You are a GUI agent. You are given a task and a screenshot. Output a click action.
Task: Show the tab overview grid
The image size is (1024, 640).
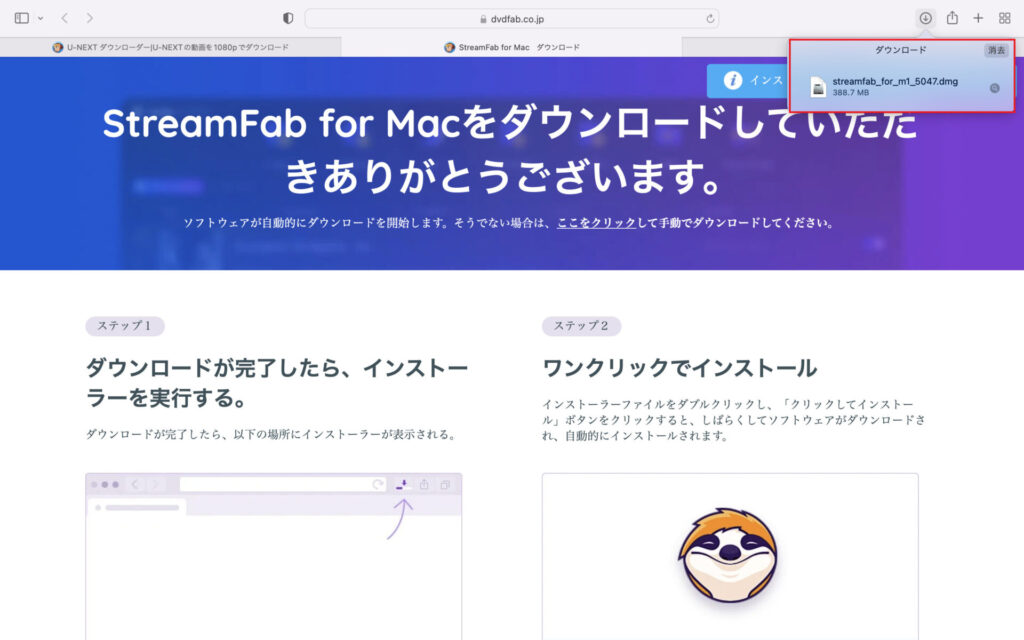pyautogui.click(x=1005, y=18)
